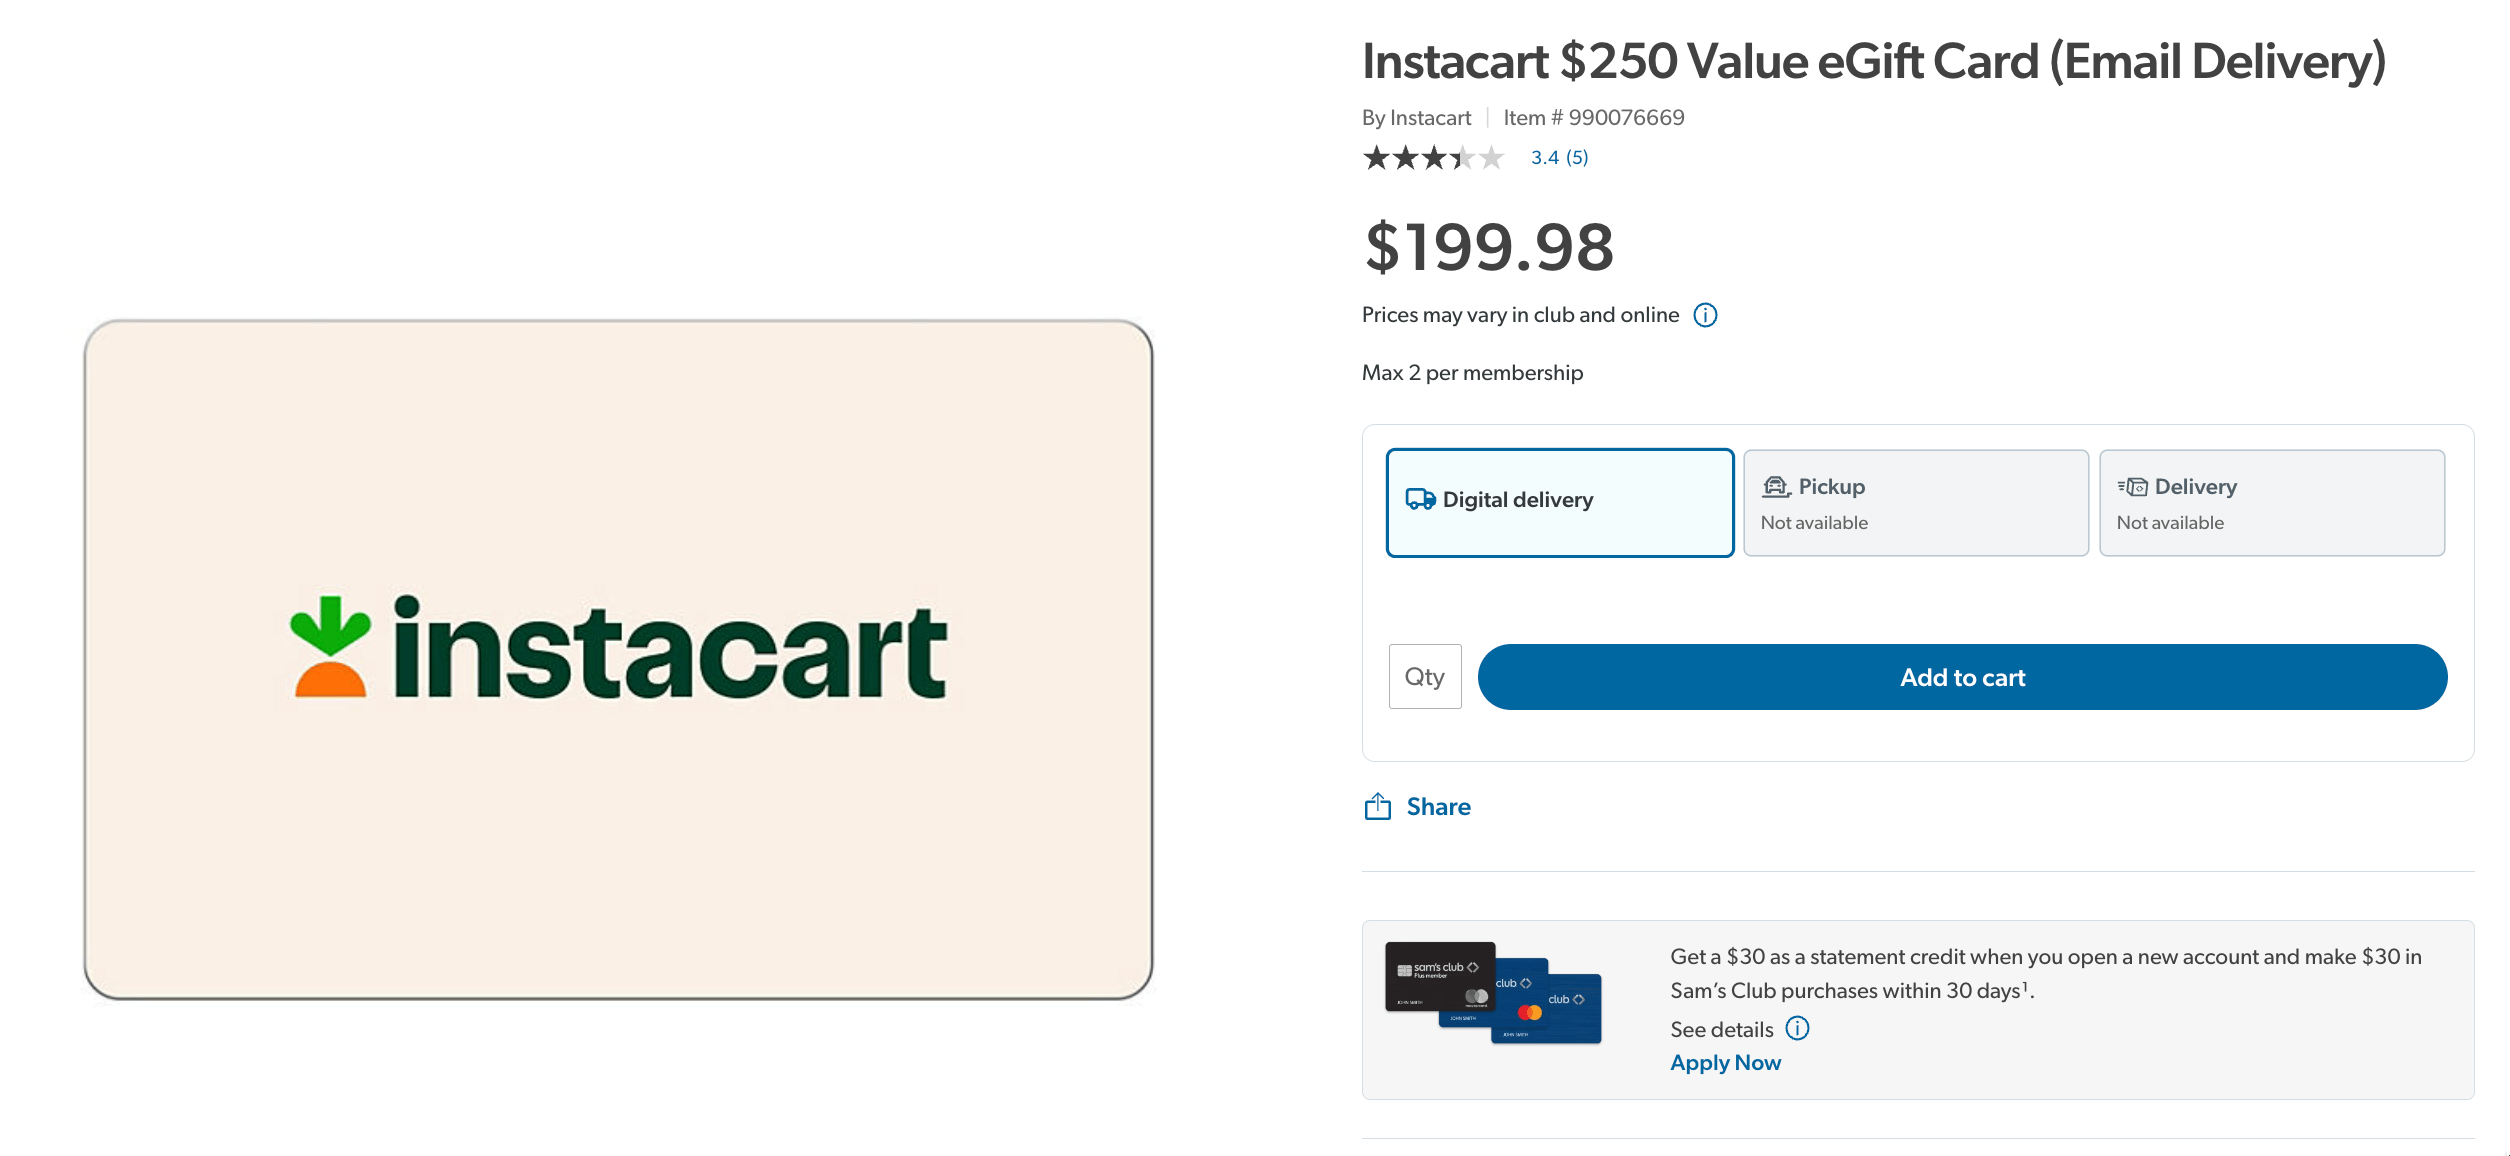
Task: Click the $199.98 price display
Action: [1486, 250]
